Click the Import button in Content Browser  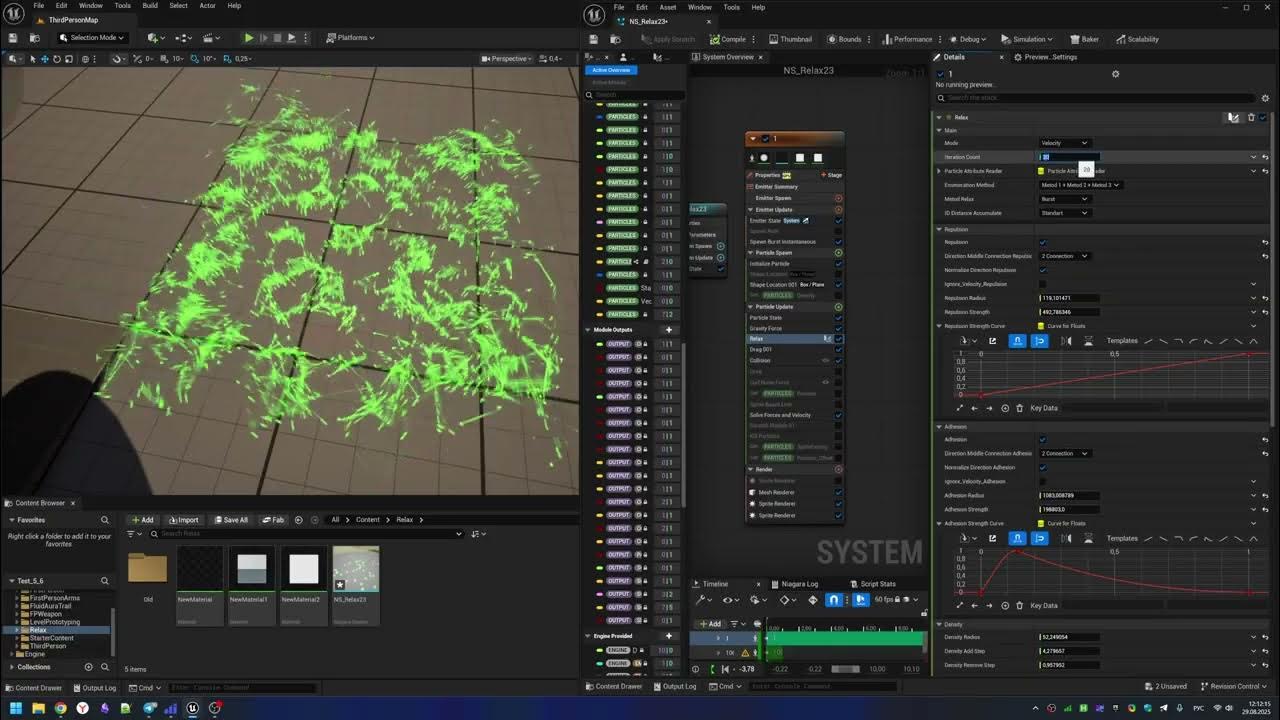click(184, 520)
